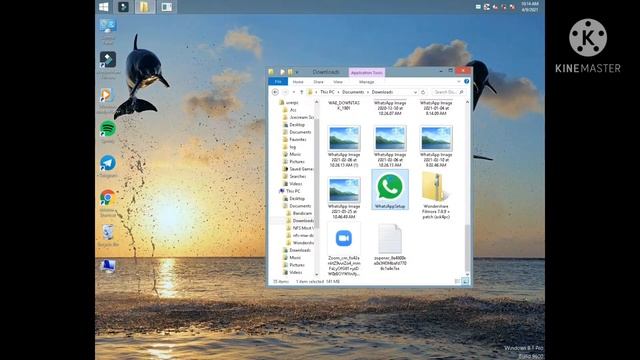This screenshot has height=360, width=640.
Task: Open the Filmora shortcut on desktop
Action: tap(108, 64)
